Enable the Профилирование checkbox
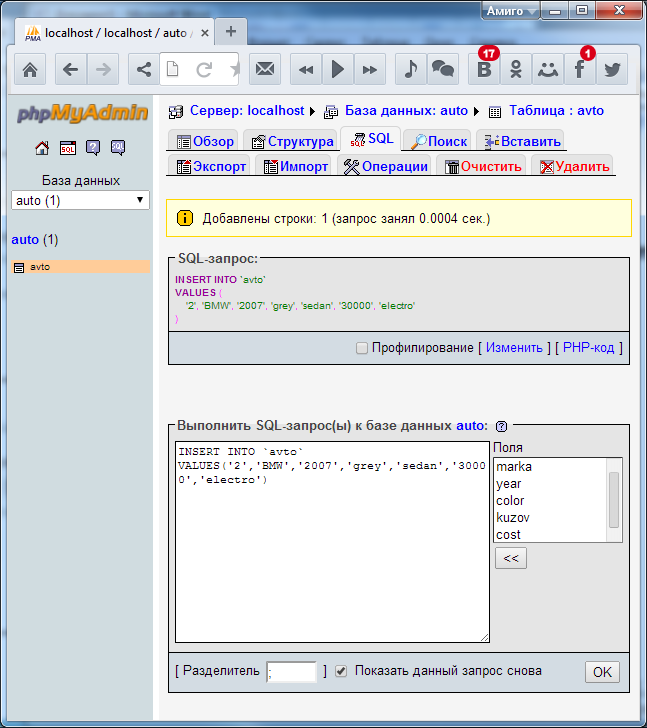This screenshot has height=728, width=647. tap(362, 348)
